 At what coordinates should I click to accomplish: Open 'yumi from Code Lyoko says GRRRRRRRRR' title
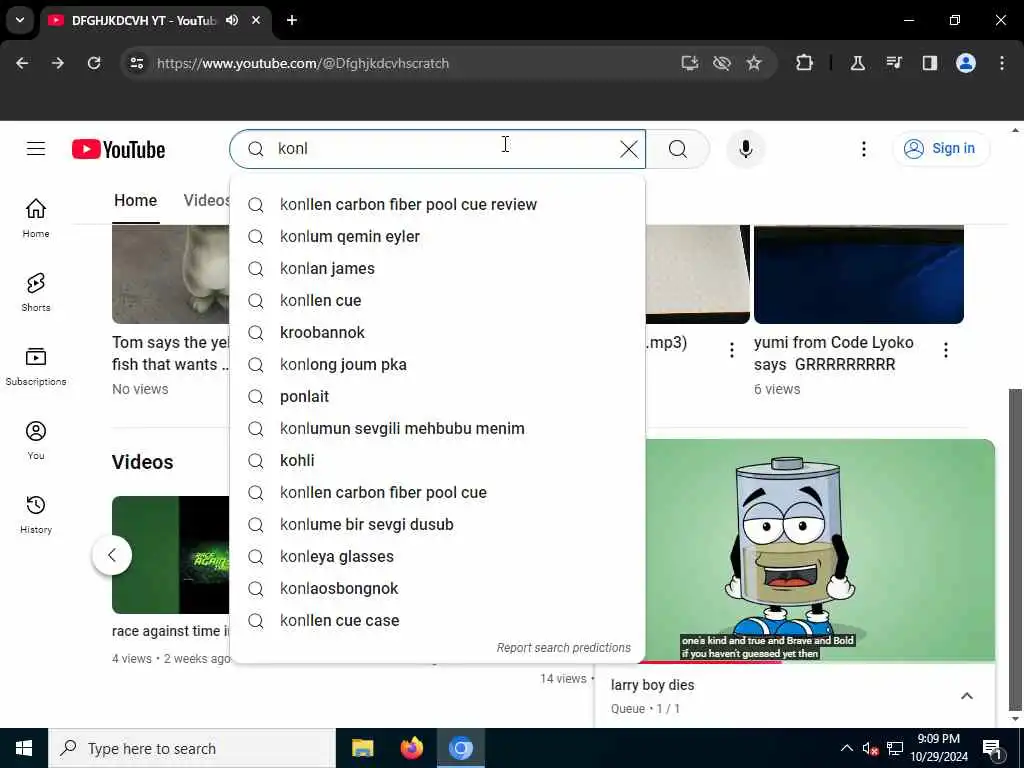(834, 353)
